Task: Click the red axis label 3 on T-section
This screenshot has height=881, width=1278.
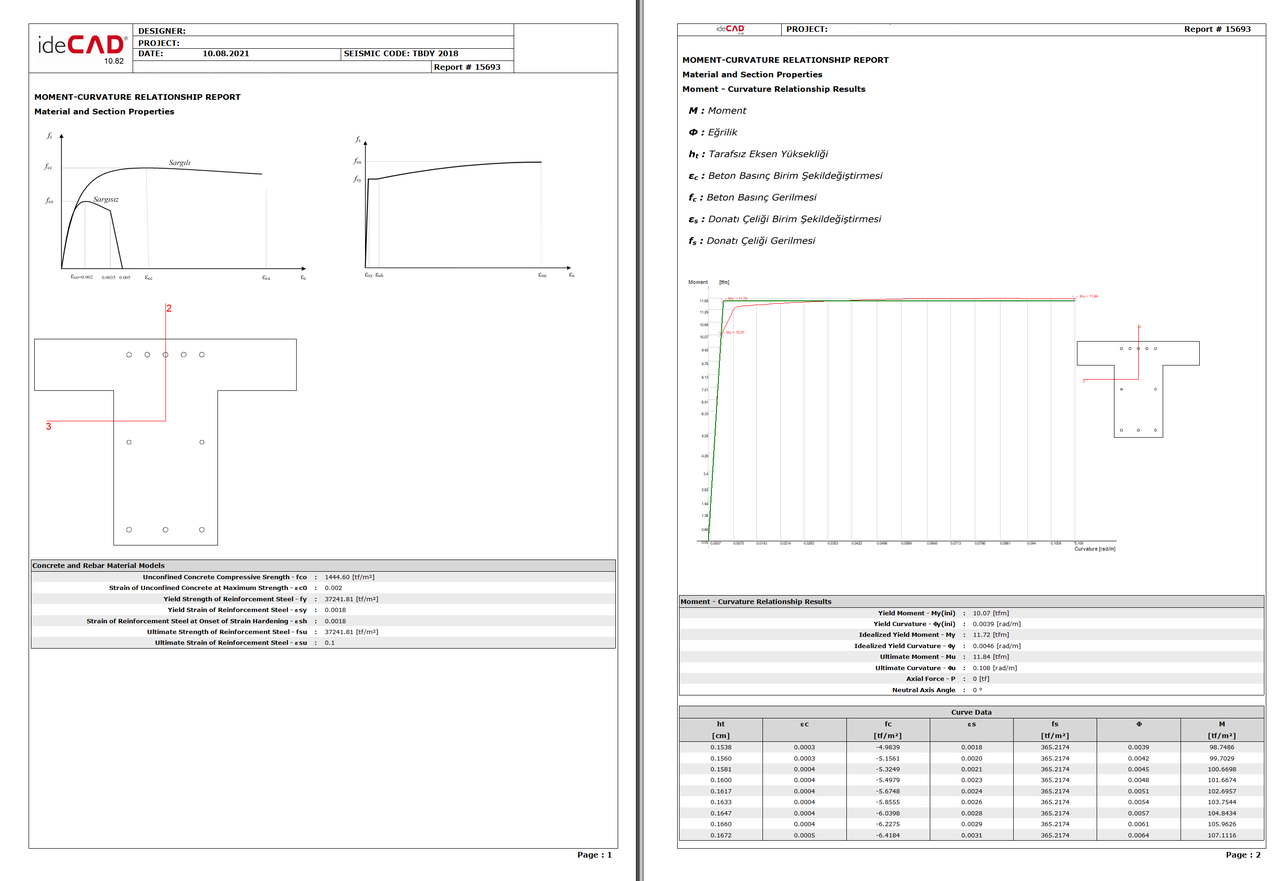Action: click(x=48, y=427)
